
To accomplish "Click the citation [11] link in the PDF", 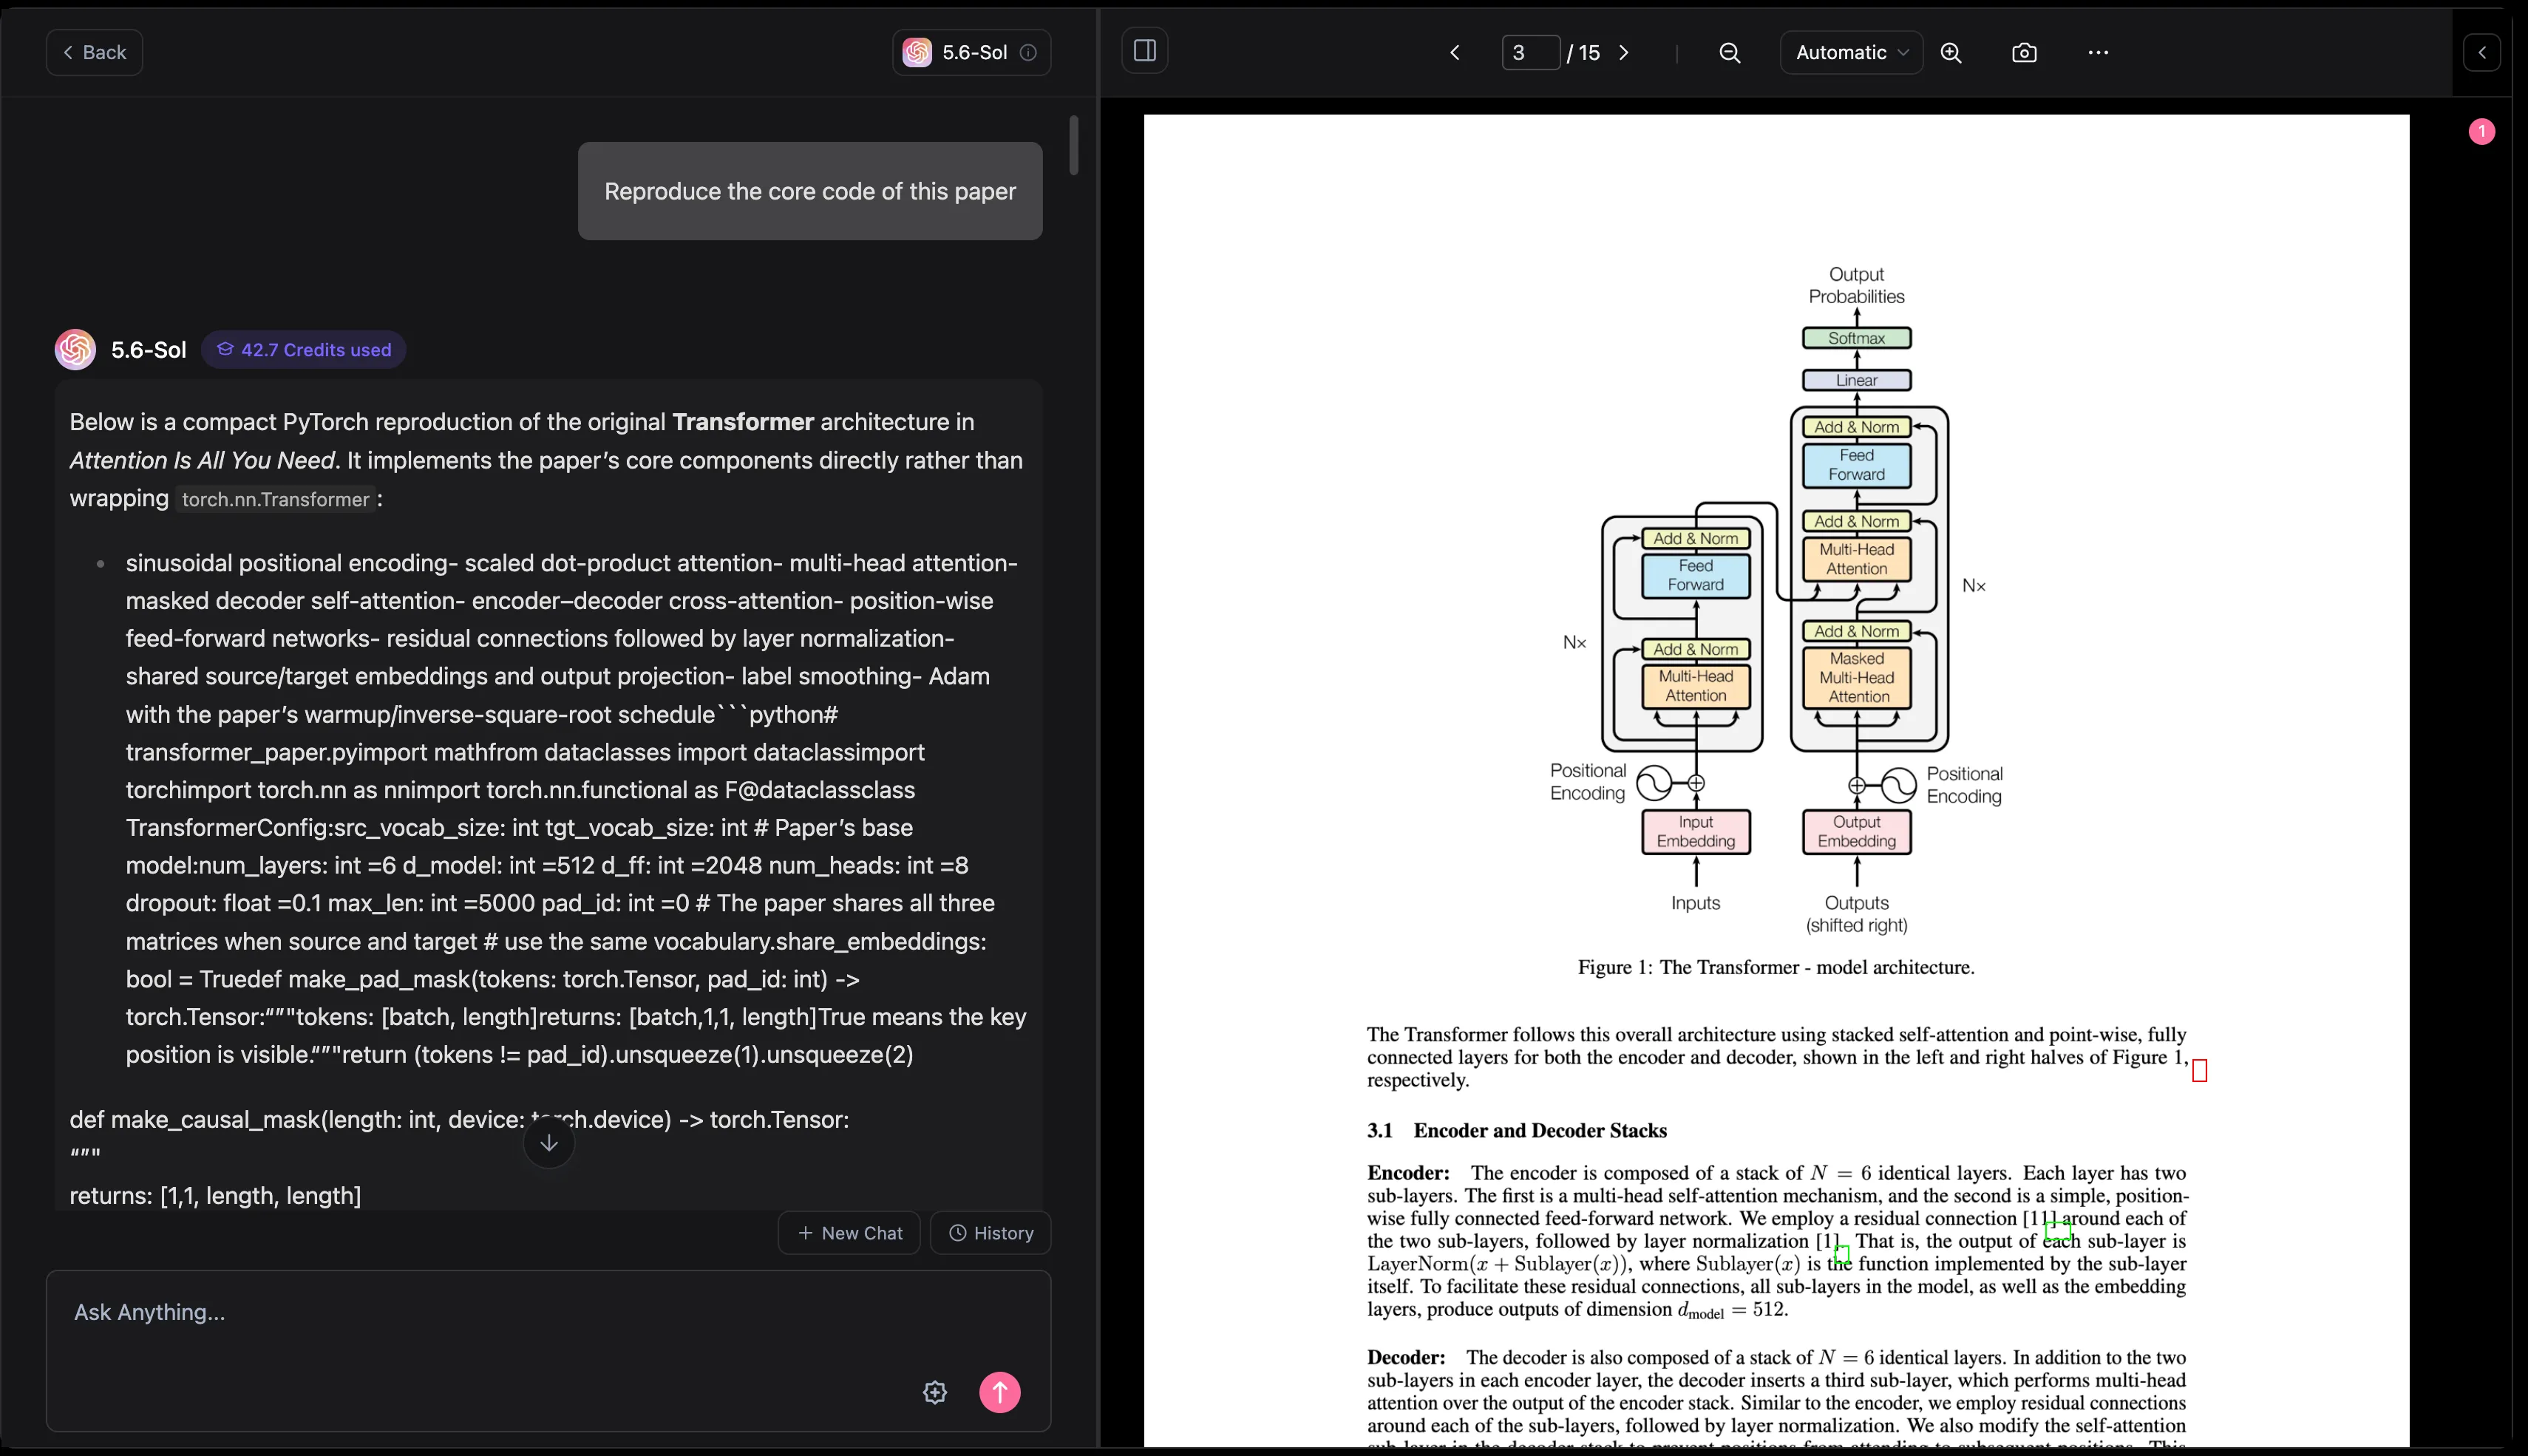I will tap(2040, 1218).
